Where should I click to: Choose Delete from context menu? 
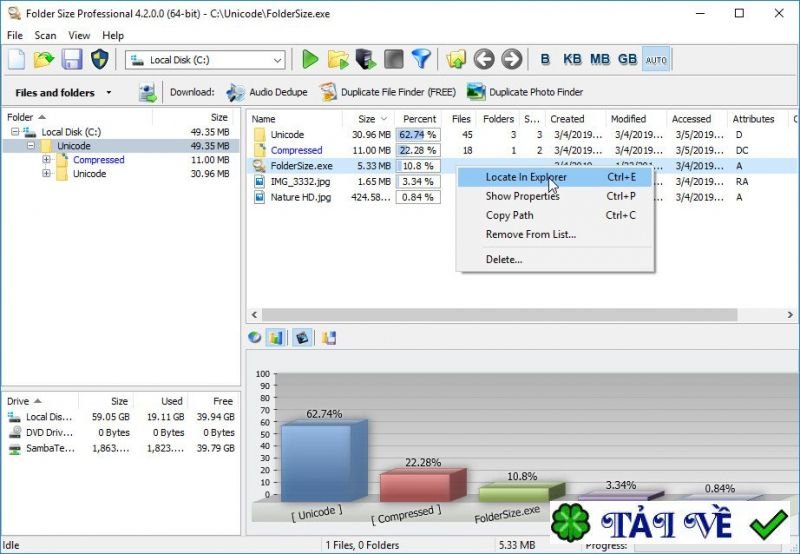click(555, 259)
